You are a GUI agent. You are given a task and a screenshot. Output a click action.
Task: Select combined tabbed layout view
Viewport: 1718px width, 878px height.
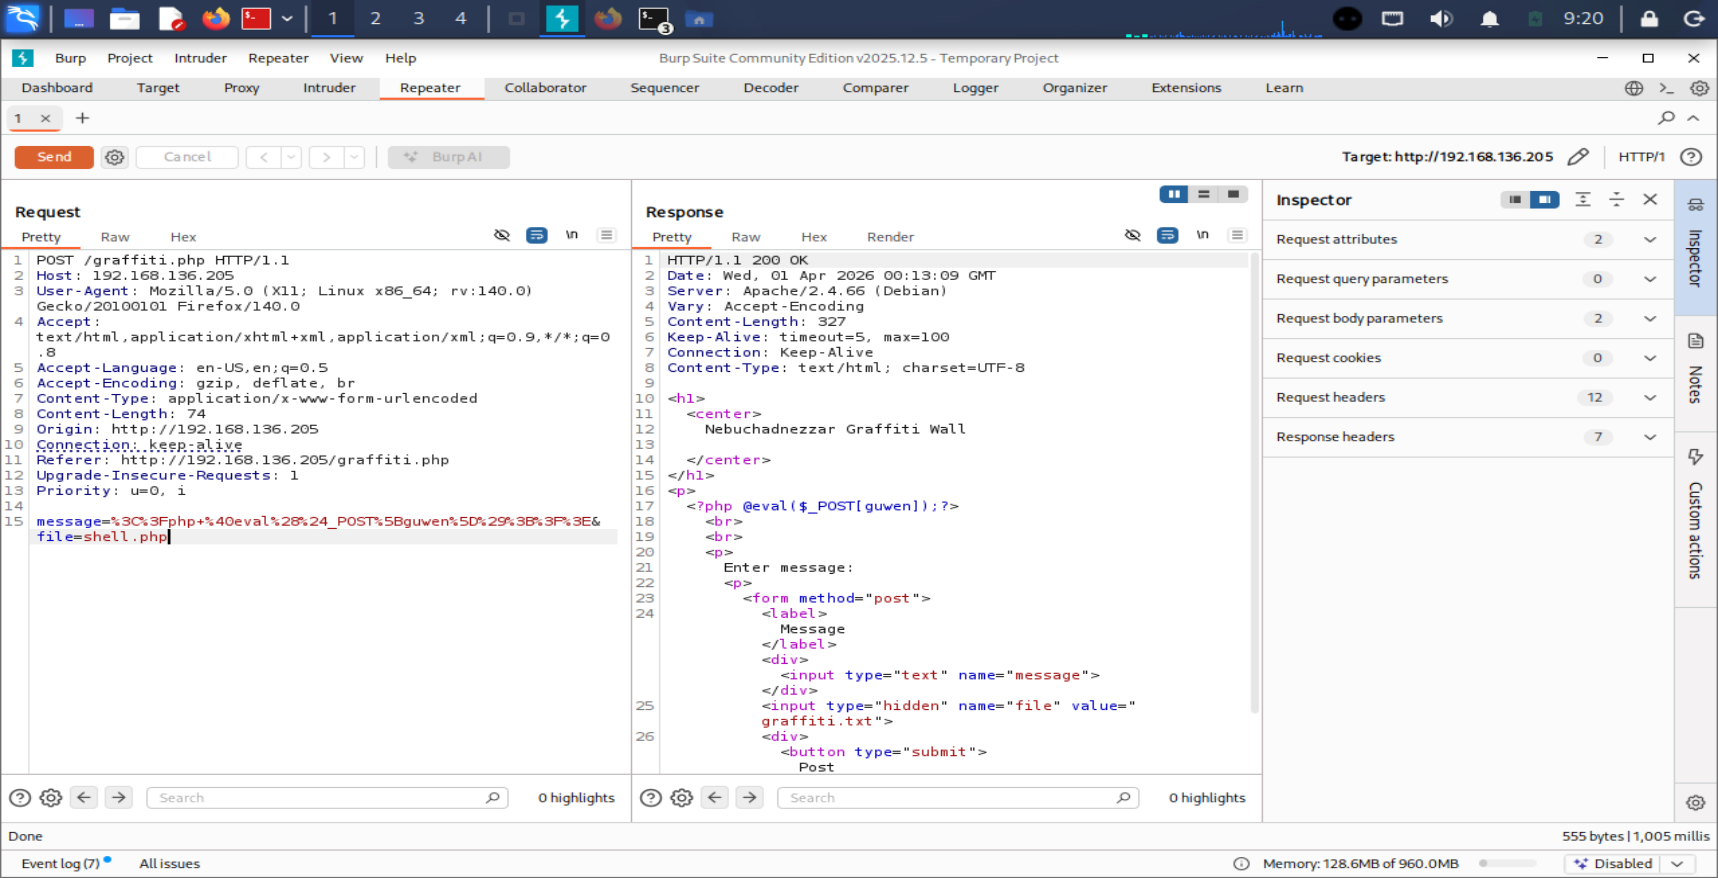1233,194
